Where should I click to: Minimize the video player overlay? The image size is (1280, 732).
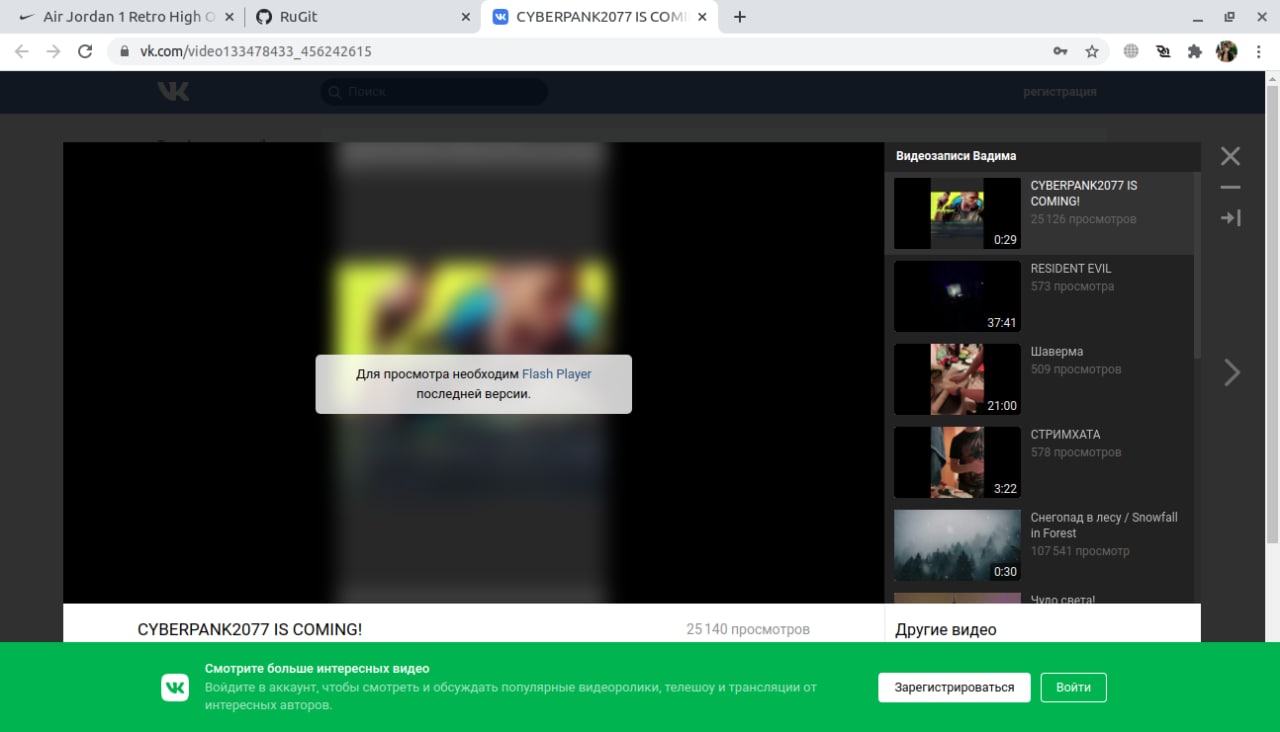(1230, 187)
